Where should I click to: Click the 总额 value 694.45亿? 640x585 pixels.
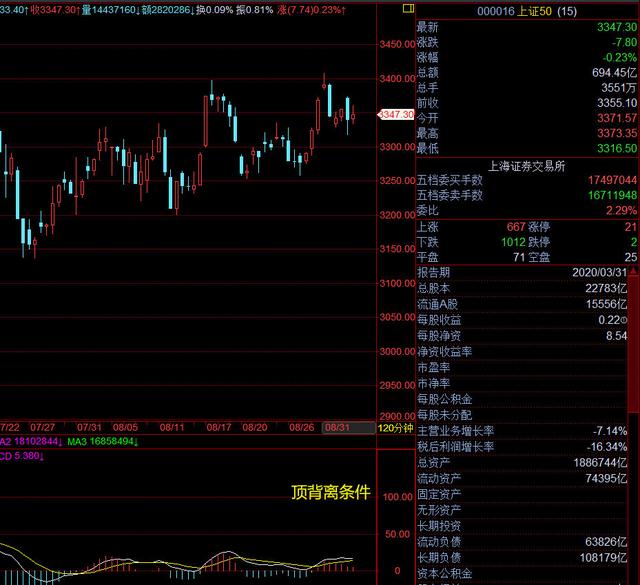pos(614,73)
